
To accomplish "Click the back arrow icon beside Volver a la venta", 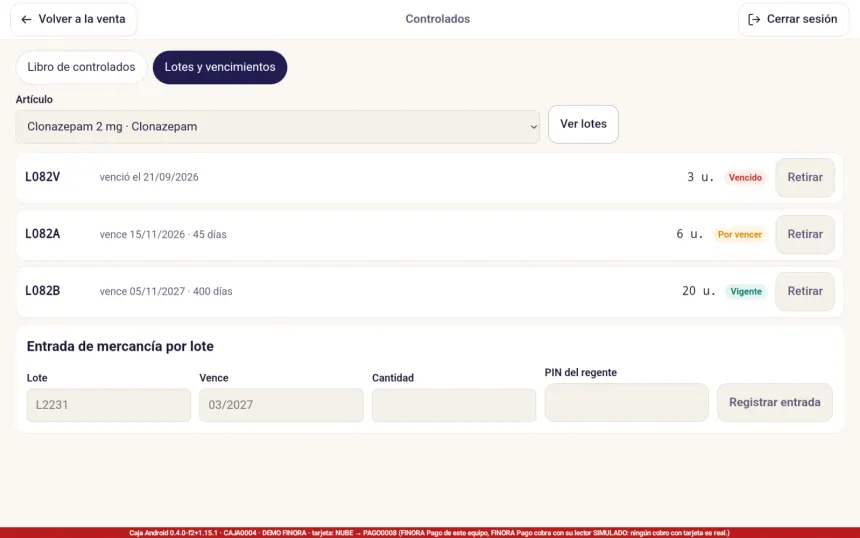I will coord(26,19).
